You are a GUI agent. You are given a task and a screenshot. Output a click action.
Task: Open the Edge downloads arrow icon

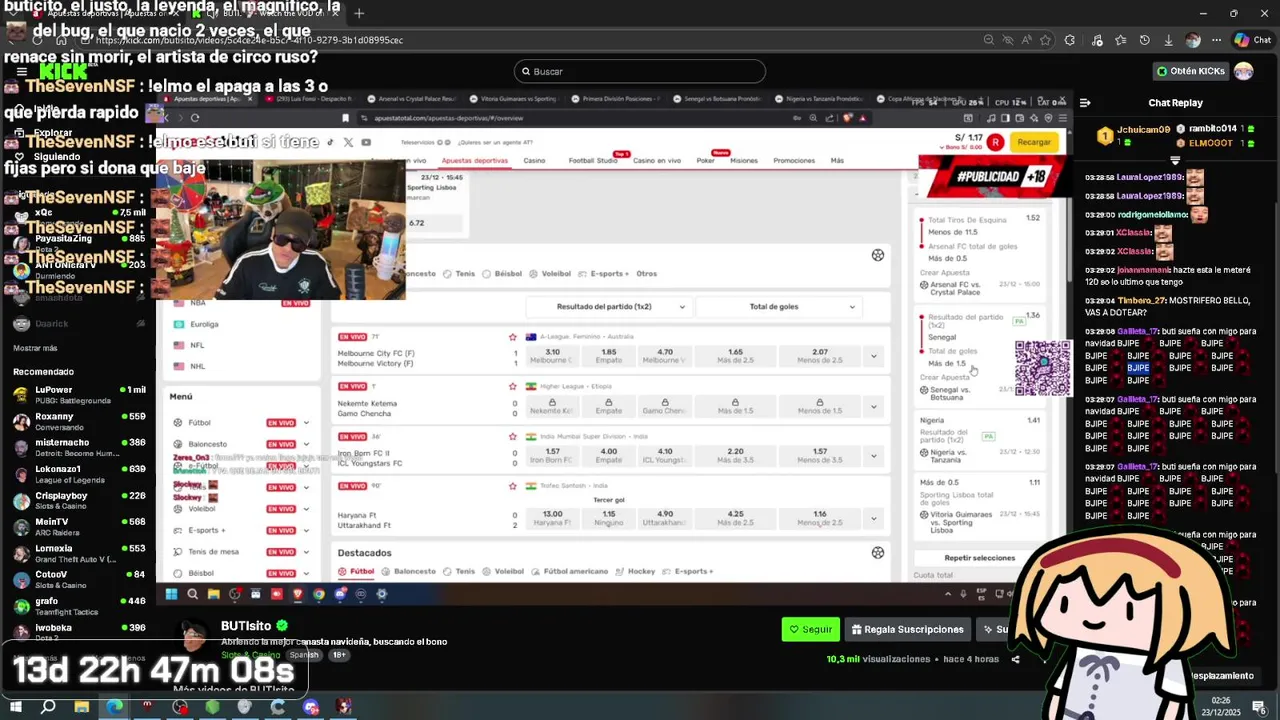click(x=1168, y=40)
